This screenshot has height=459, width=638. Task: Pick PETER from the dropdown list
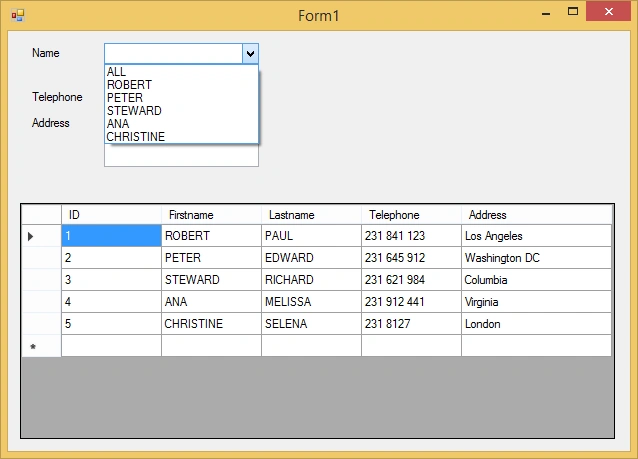tap(181, 98)
